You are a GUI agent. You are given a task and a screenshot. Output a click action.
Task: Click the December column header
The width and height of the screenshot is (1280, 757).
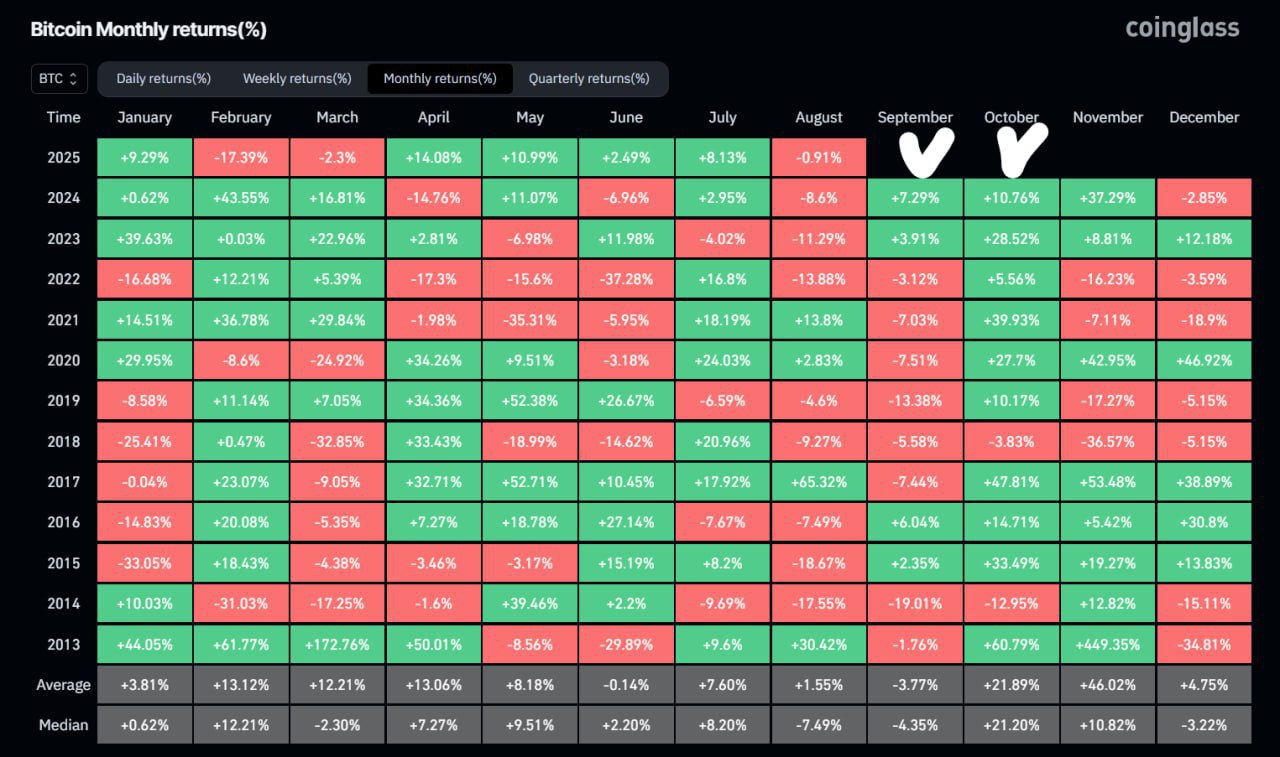click(1204, 117)
